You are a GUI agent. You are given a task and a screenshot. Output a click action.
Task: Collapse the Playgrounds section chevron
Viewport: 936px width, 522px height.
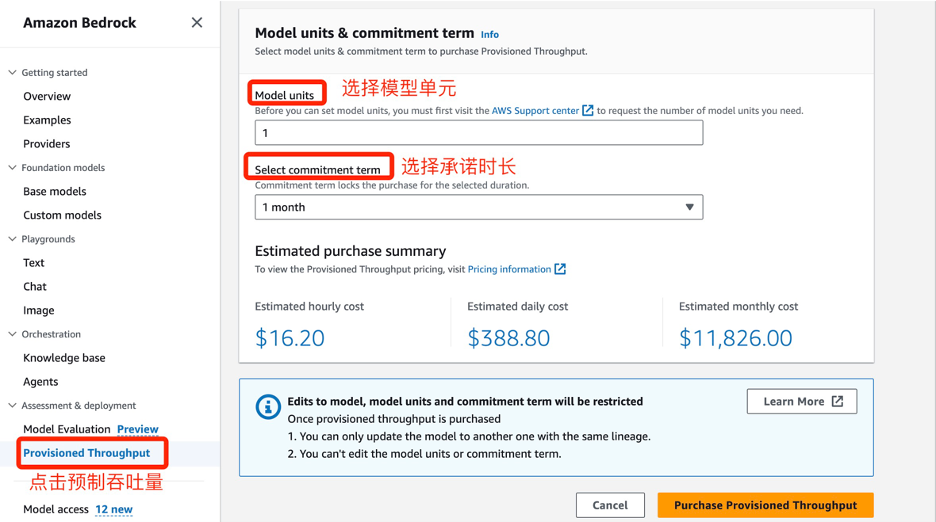coord(12,239)
